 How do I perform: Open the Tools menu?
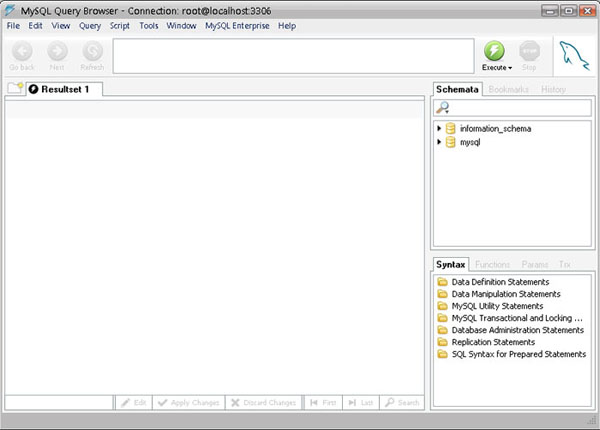point(149,26)
